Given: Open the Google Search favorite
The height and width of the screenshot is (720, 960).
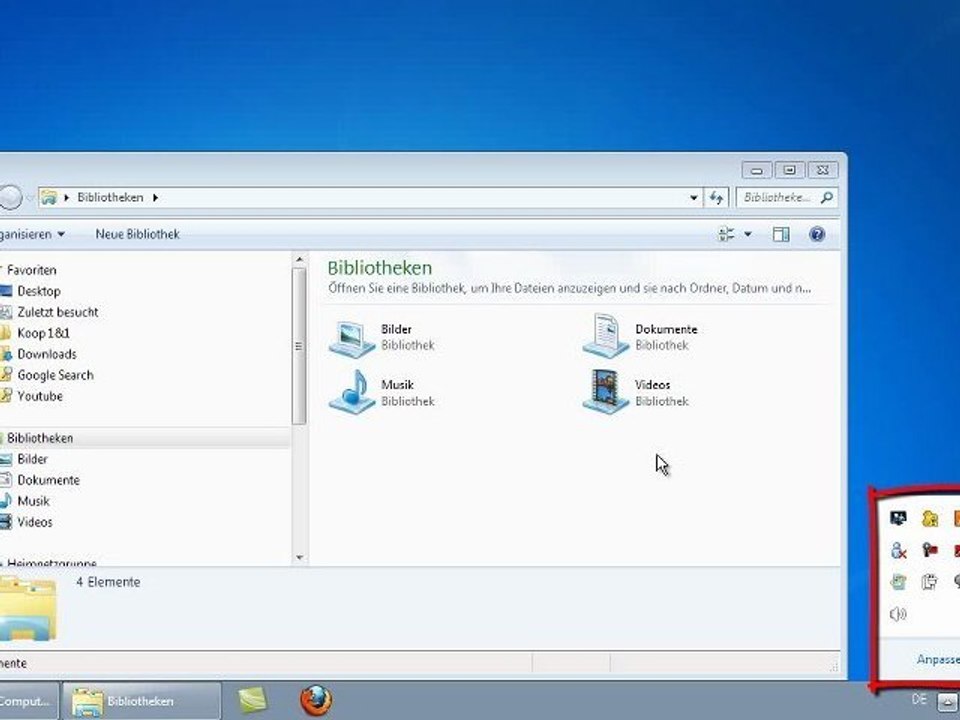Looking at the screenshot, I should [x=55, y=375].
